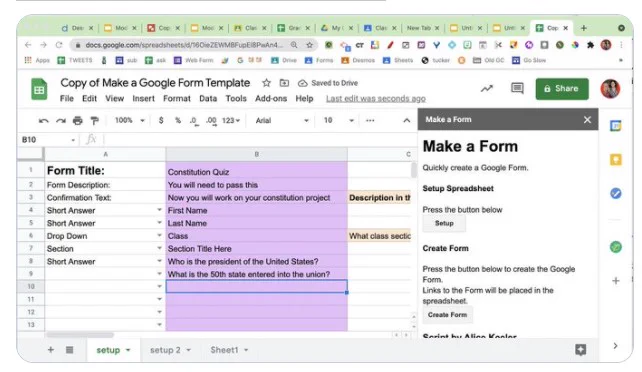Open Google account avatar
Viewport: 642px width, 372px height.
pos(610,88)
